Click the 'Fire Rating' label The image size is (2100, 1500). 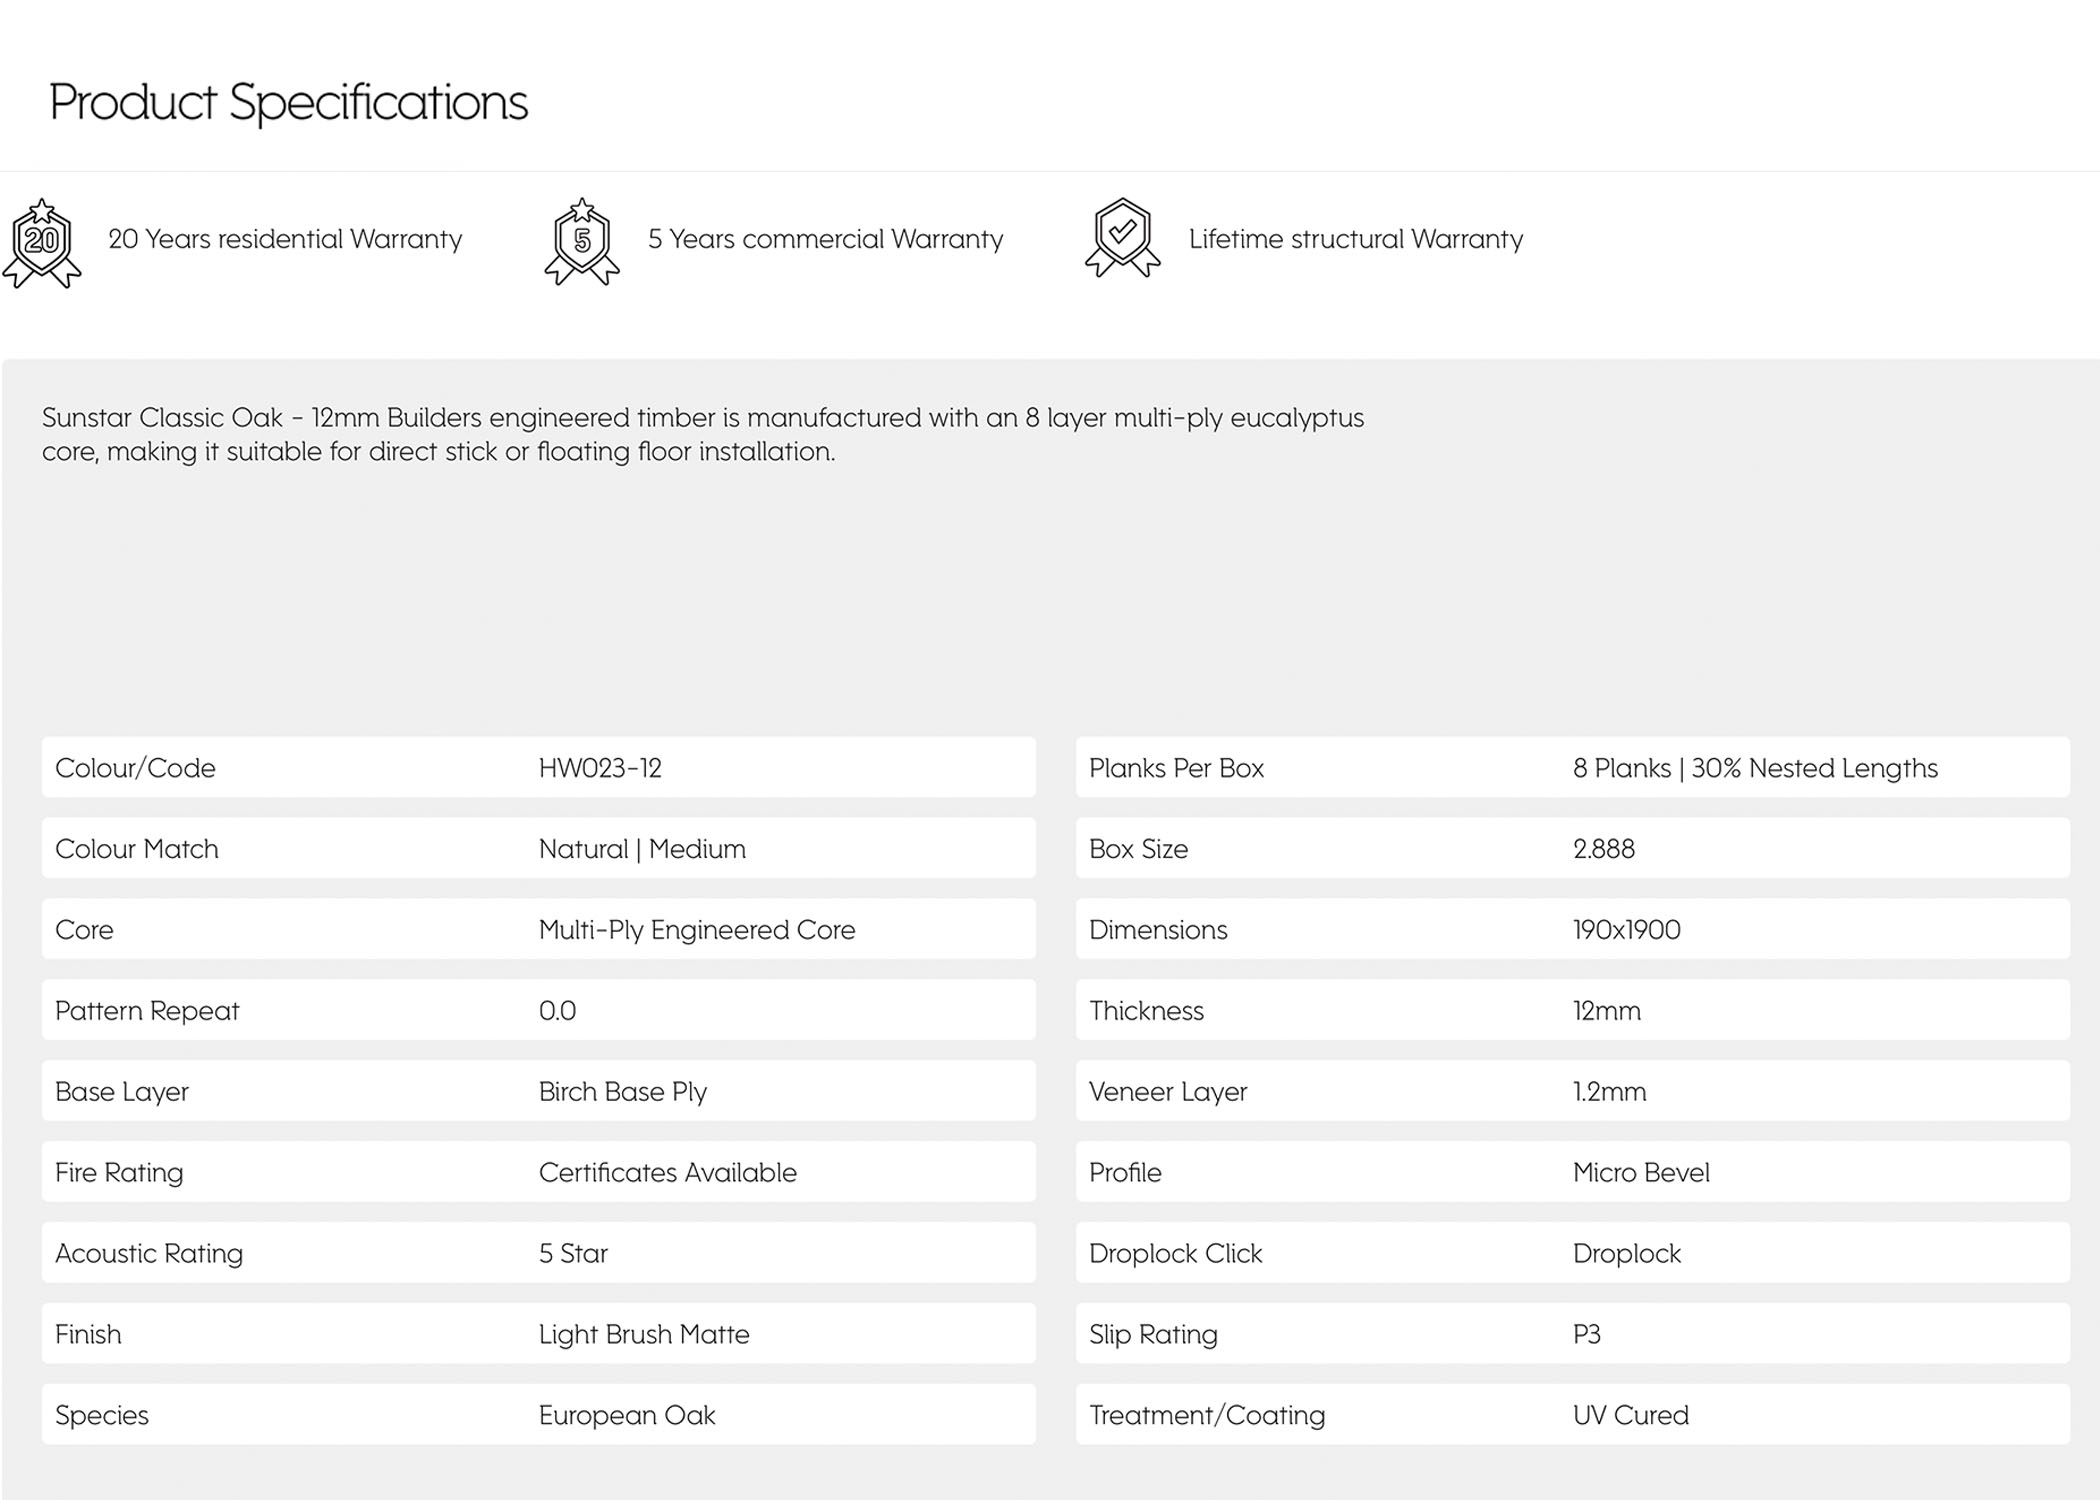tap(119, 1173)
